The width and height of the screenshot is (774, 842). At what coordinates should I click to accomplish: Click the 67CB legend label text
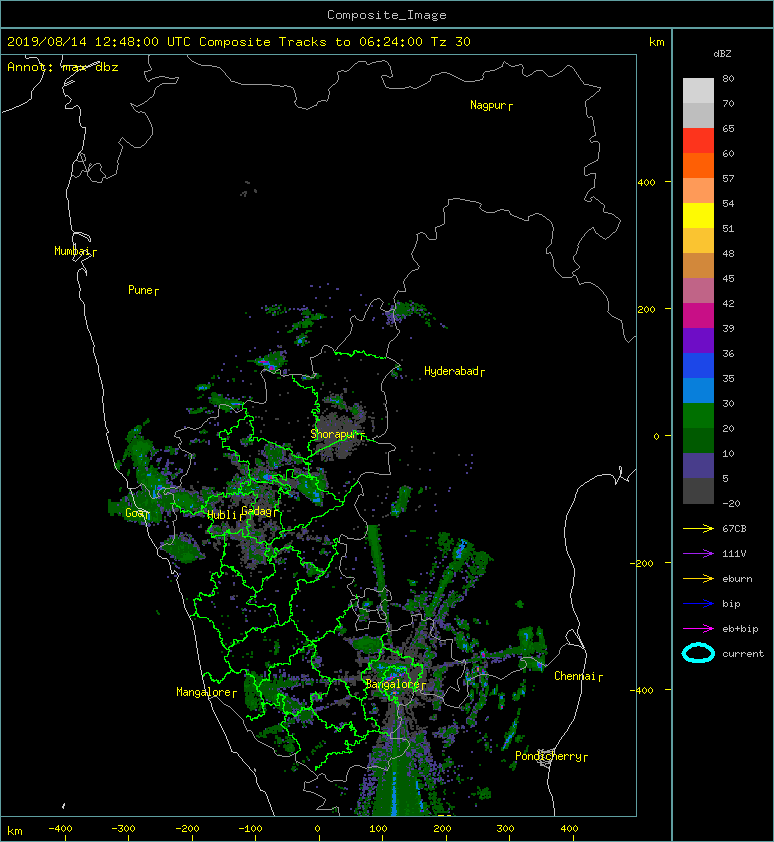(734, 529)
